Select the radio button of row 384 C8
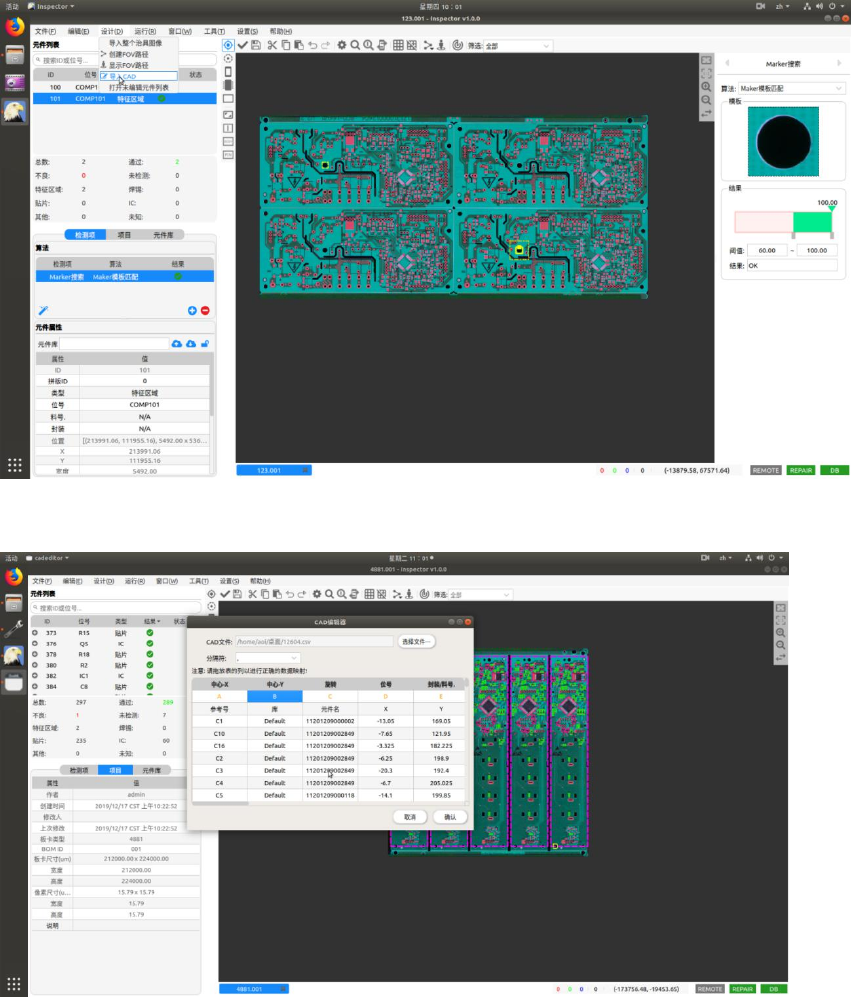 [35, 687]
